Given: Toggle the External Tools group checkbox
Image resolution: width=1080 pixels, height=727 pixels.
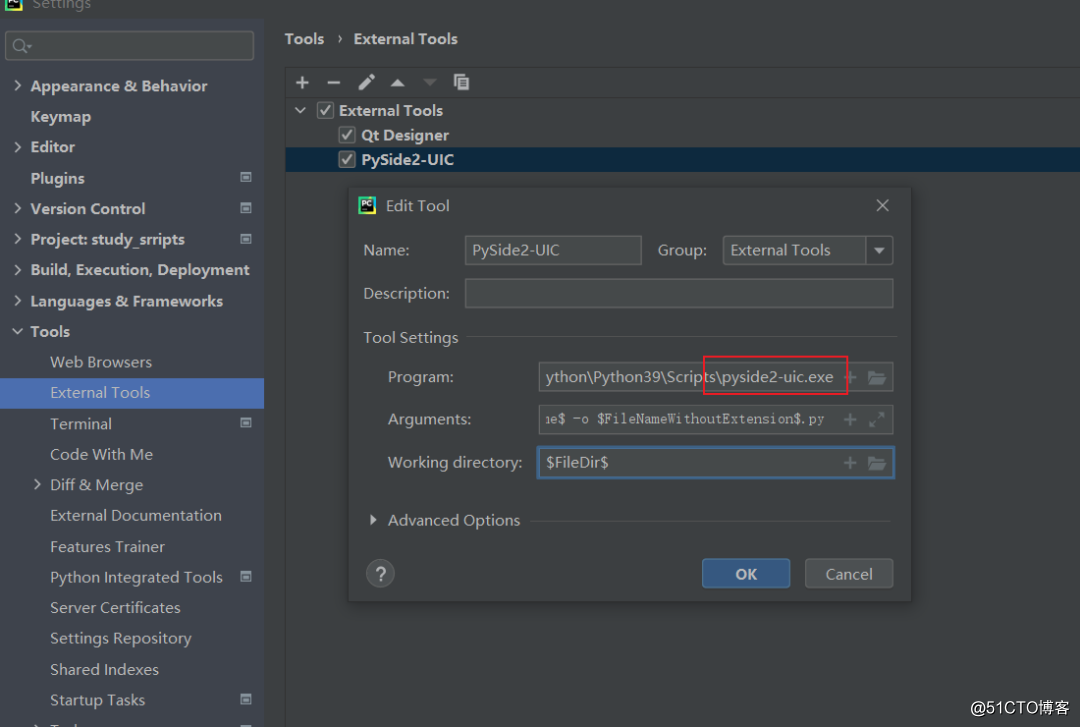Looking at the screenshot, I should click(x=325, y=110).
